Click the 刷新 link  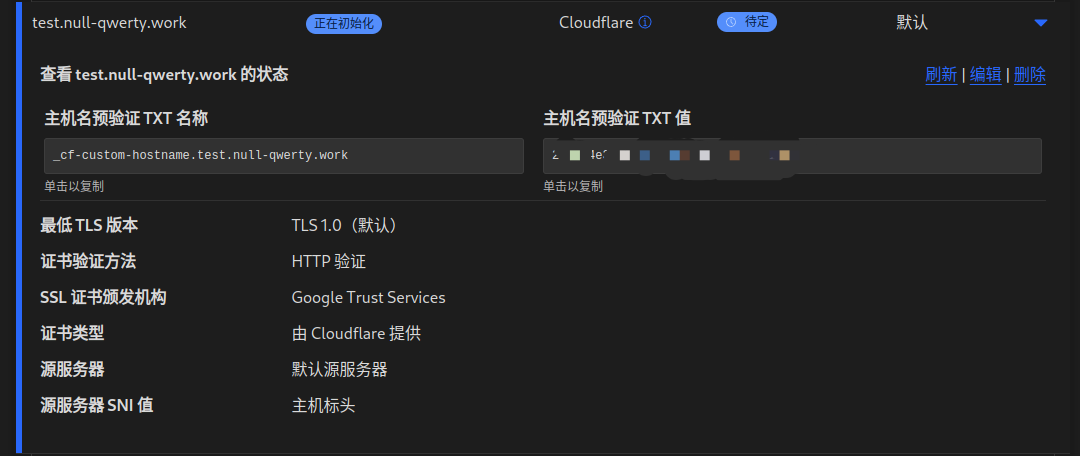click(941, 75)
